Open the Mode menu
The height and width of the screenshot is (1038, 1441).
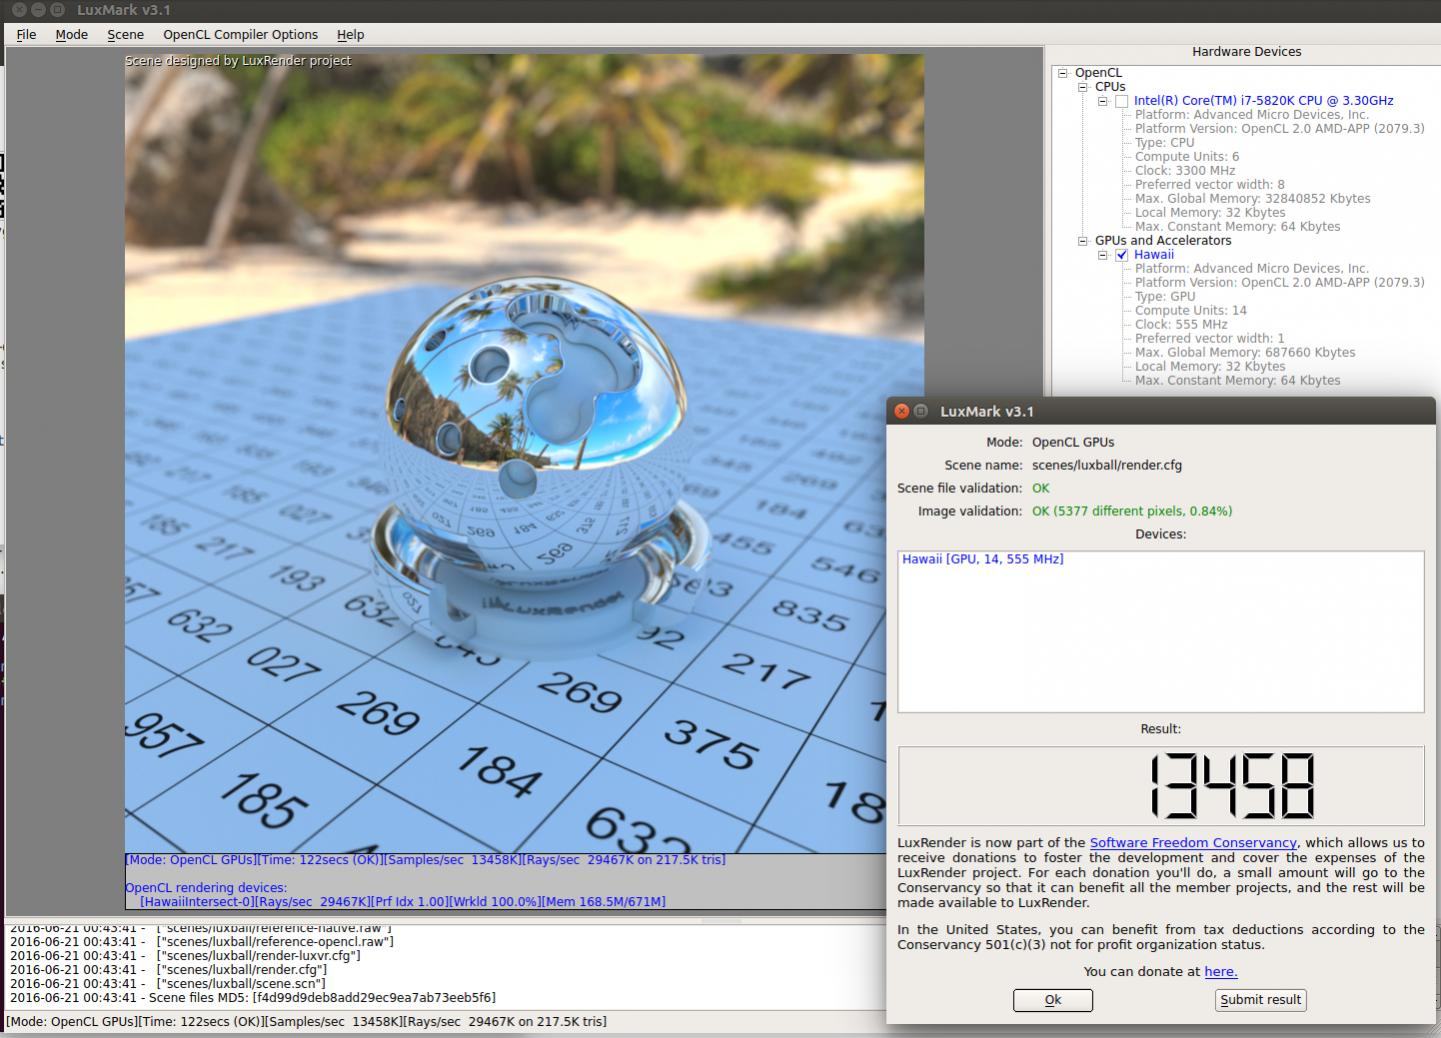pos(71,34)
